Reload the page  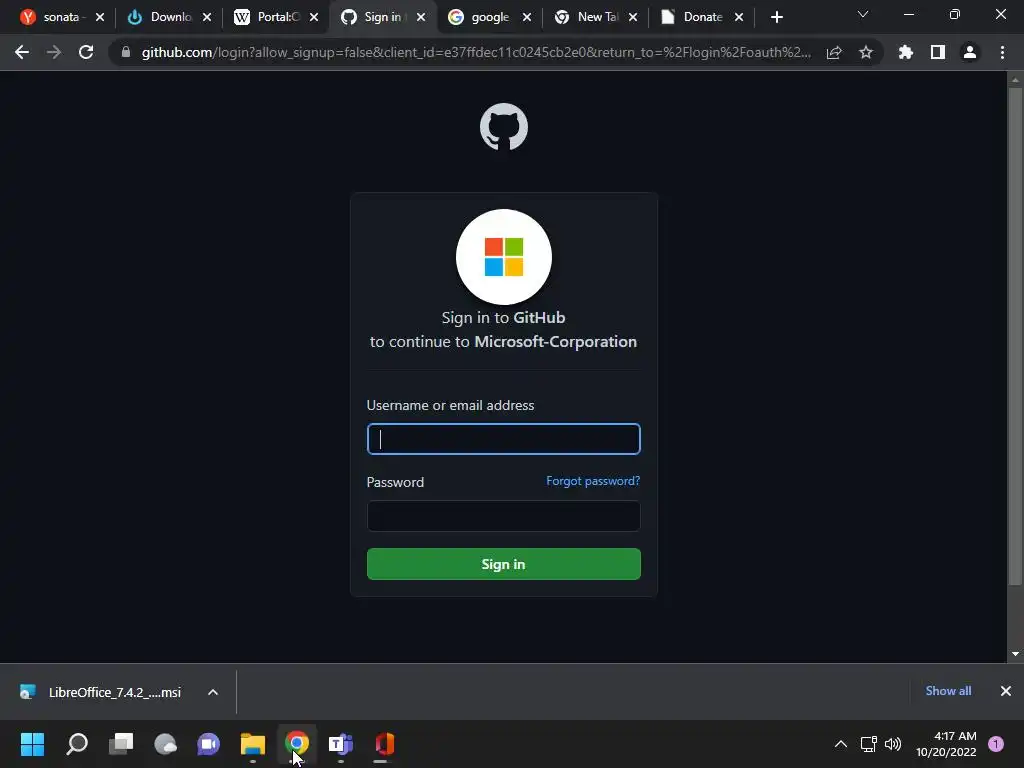pos(86,52)
